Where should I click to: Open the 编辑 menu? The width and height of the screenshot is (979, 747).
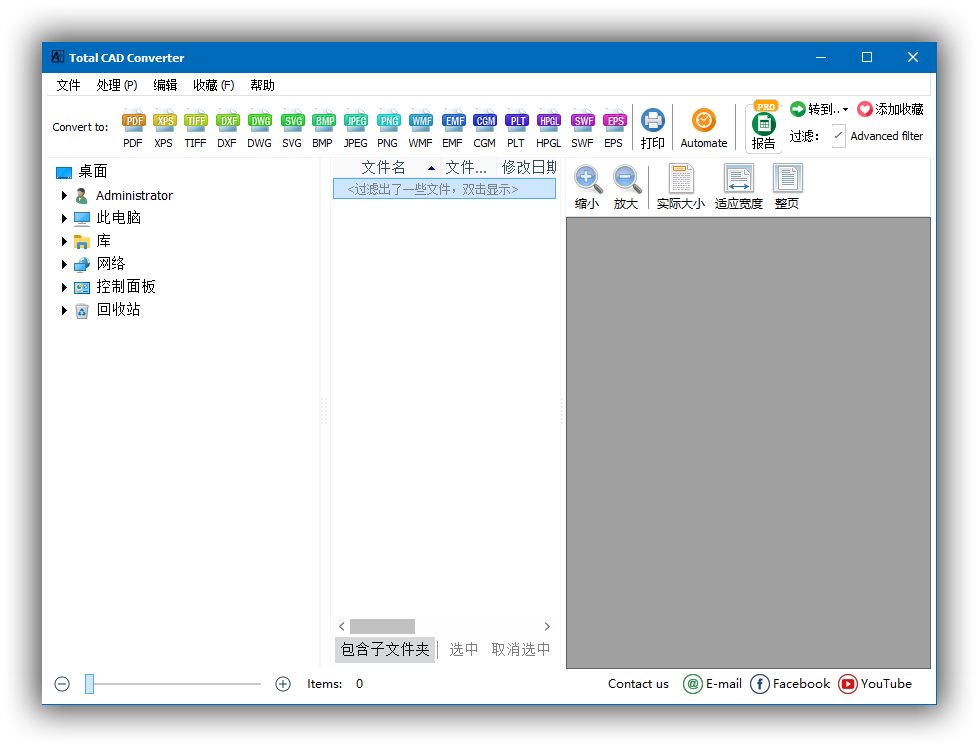[165, 85]
